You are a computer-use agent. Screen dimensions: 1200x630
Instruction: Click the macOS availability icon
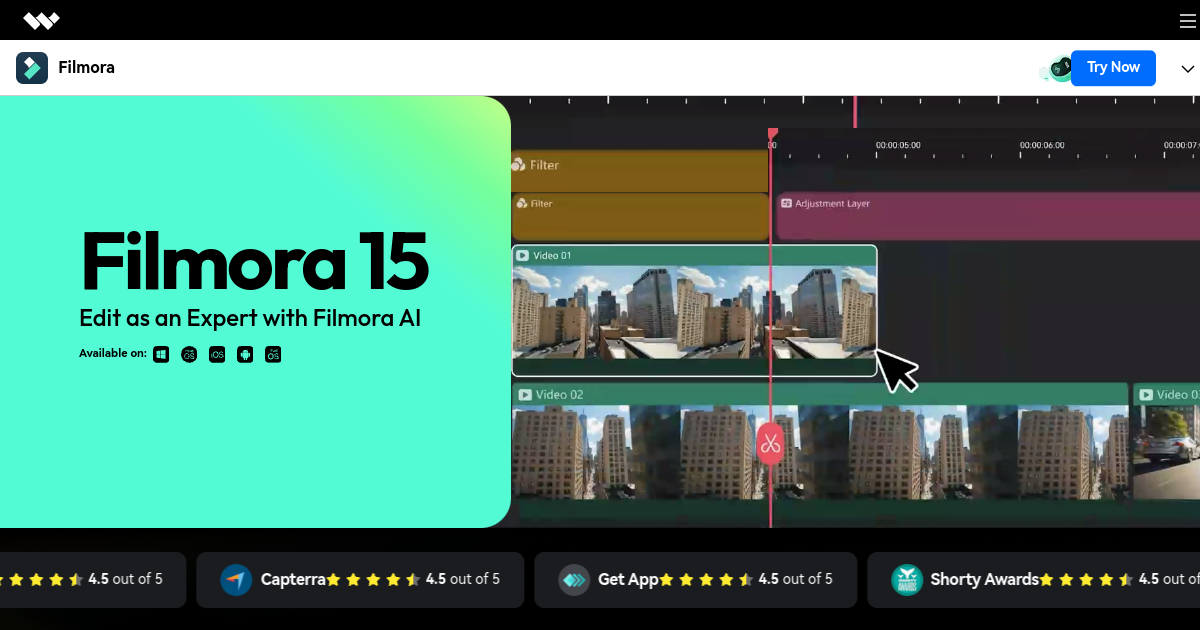tap(189, 354)
